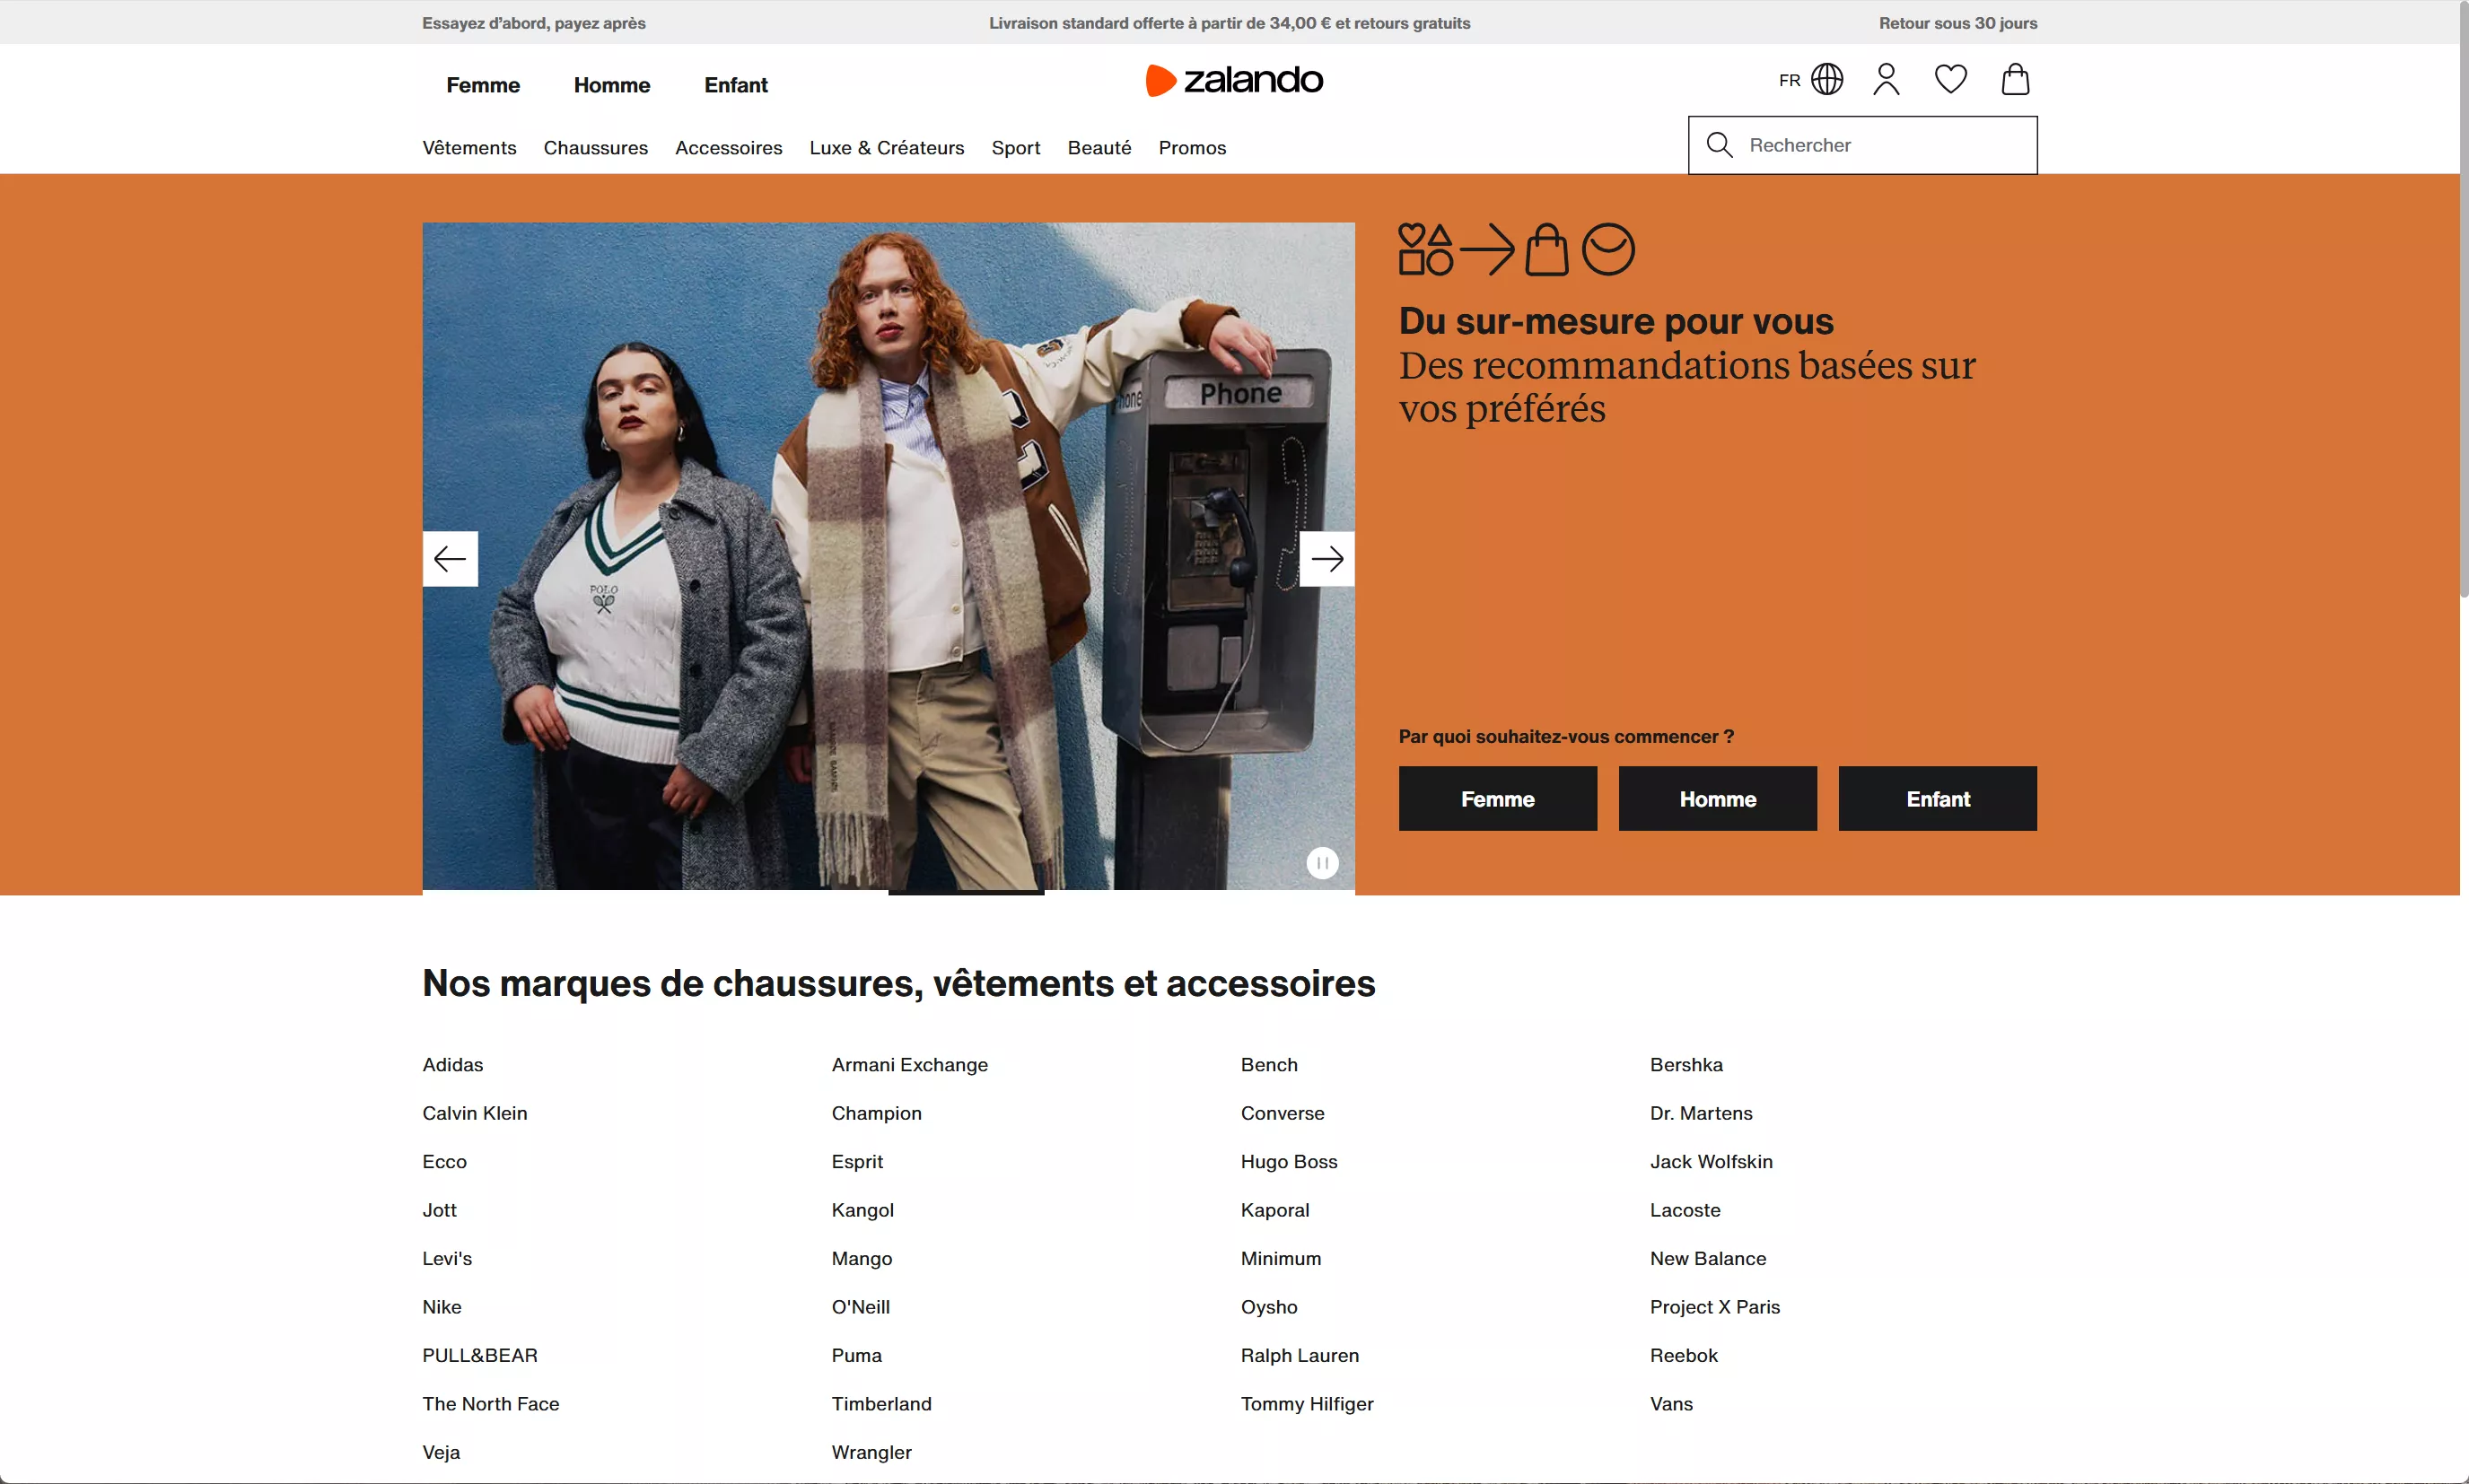Click the black Enfant button in banner

(x=1937, y=799)
